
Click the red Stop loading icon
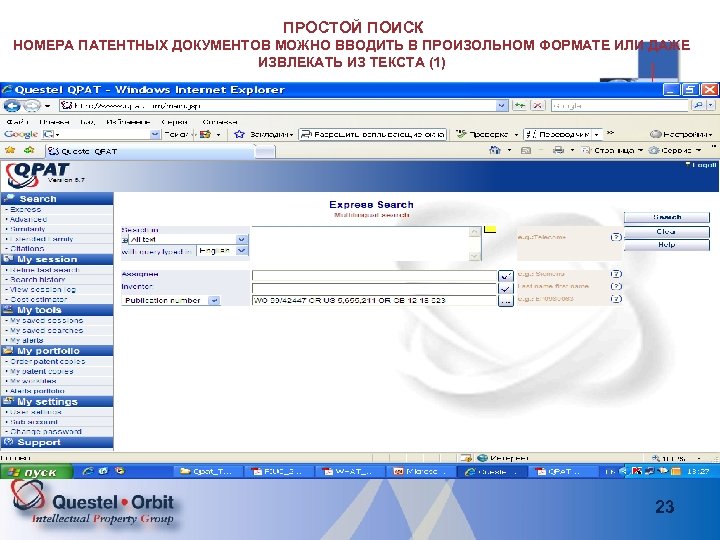click(538, 106)
